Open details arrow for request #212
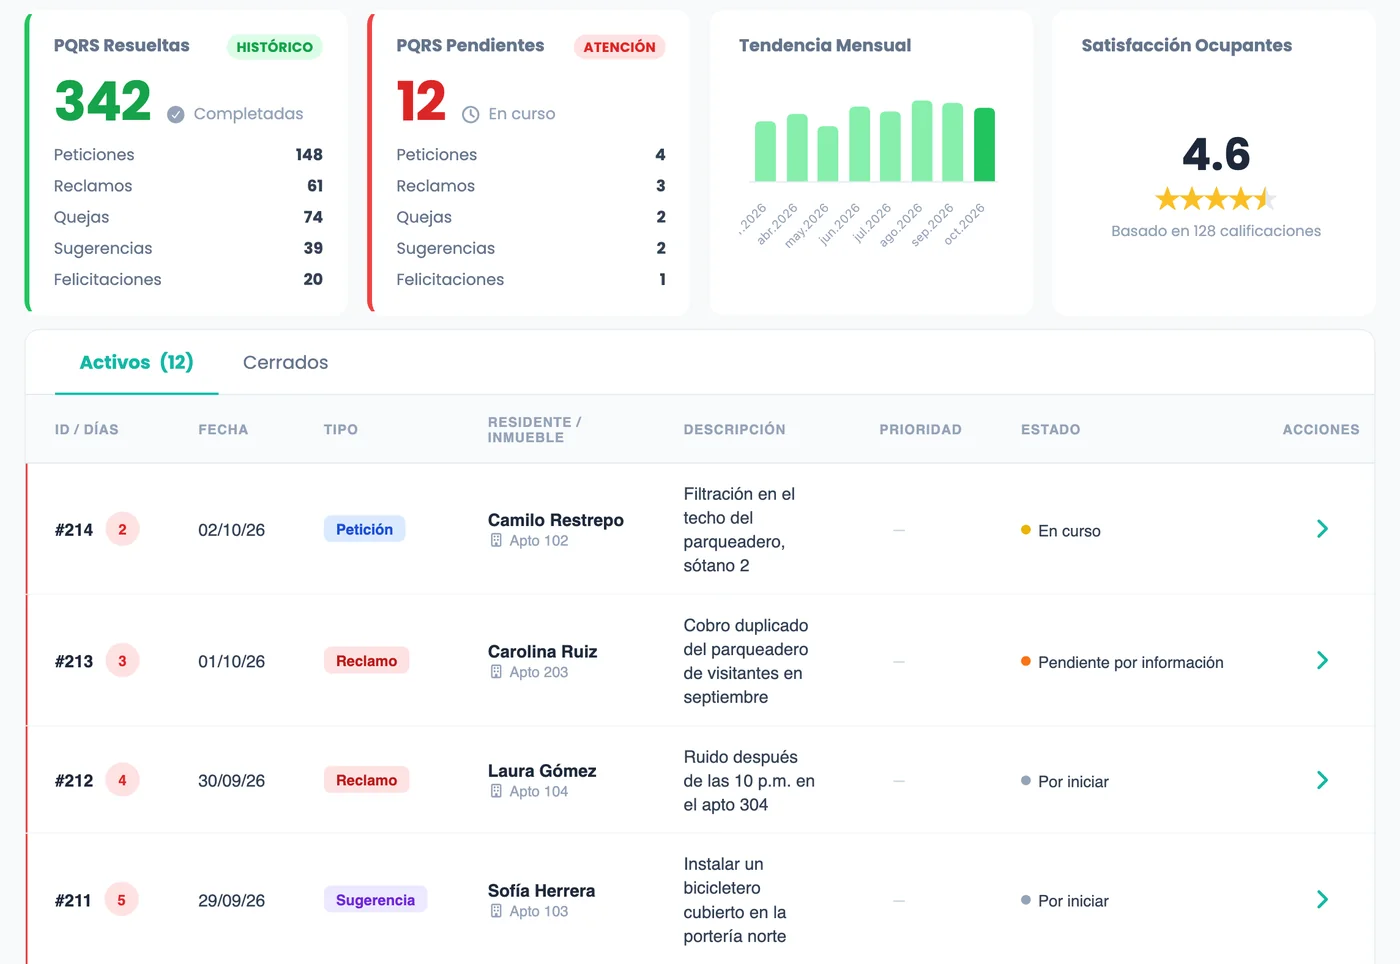The width and height of the screenshot is (1400, 964). [x=1322, y=780]
